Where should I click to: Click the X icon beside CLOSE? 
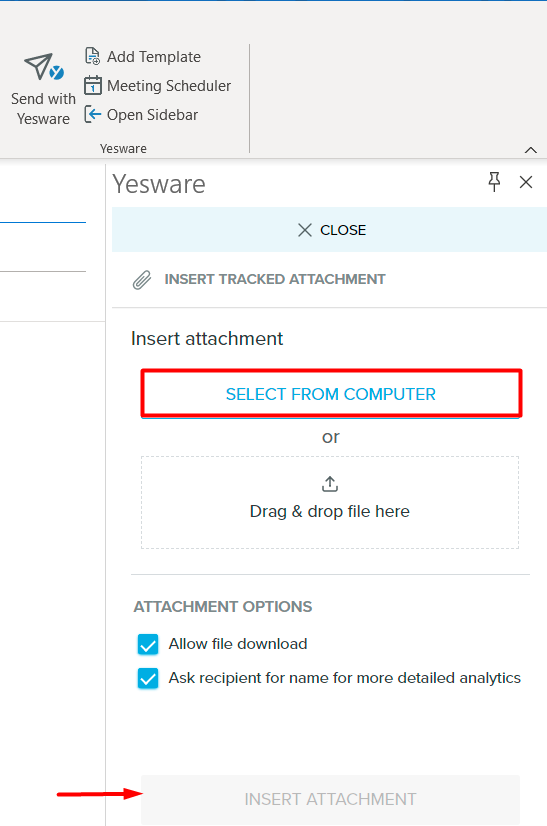[x=305, y=230]
